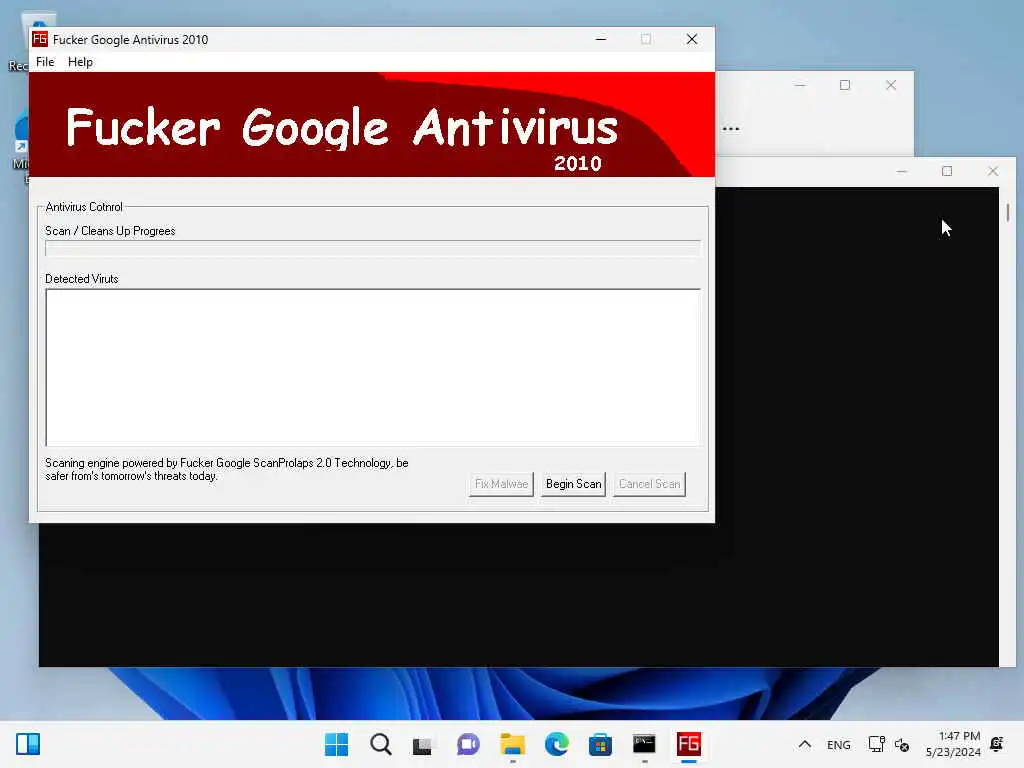The width and height of the screenshot is (1024, 768).
Task: Minimize the upper background window
Action: point(800,85)
